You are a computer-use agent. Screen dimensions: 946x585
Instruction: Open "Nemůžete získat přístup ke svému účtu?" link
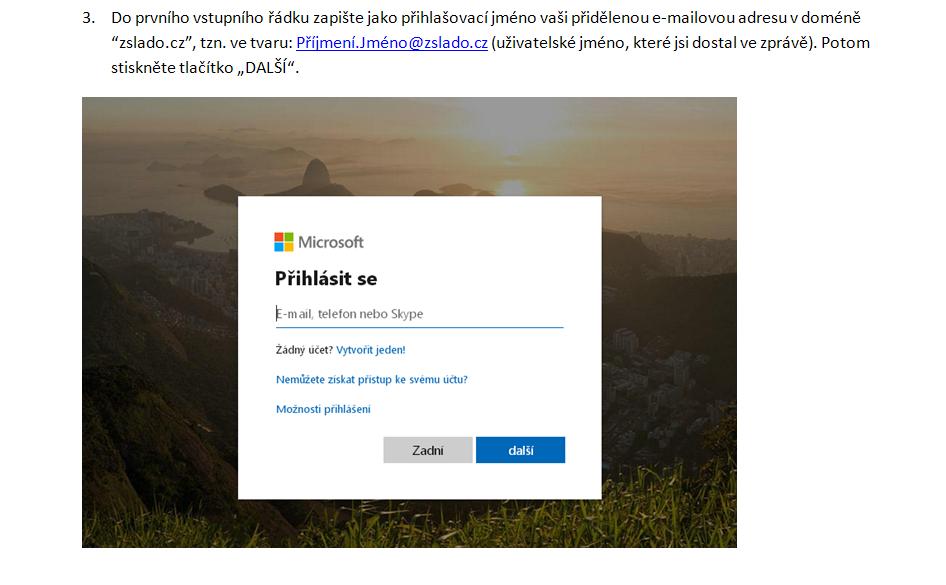click(x=372, y=380)
